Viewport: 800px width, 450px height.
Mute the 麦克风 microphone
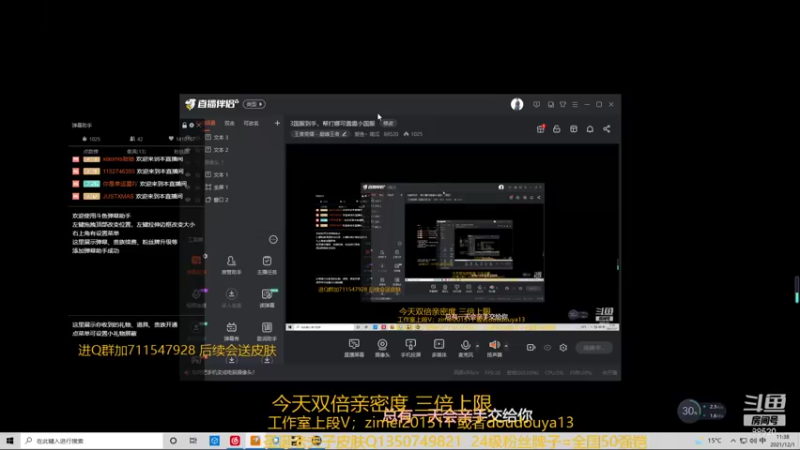[x=465, y=347]
